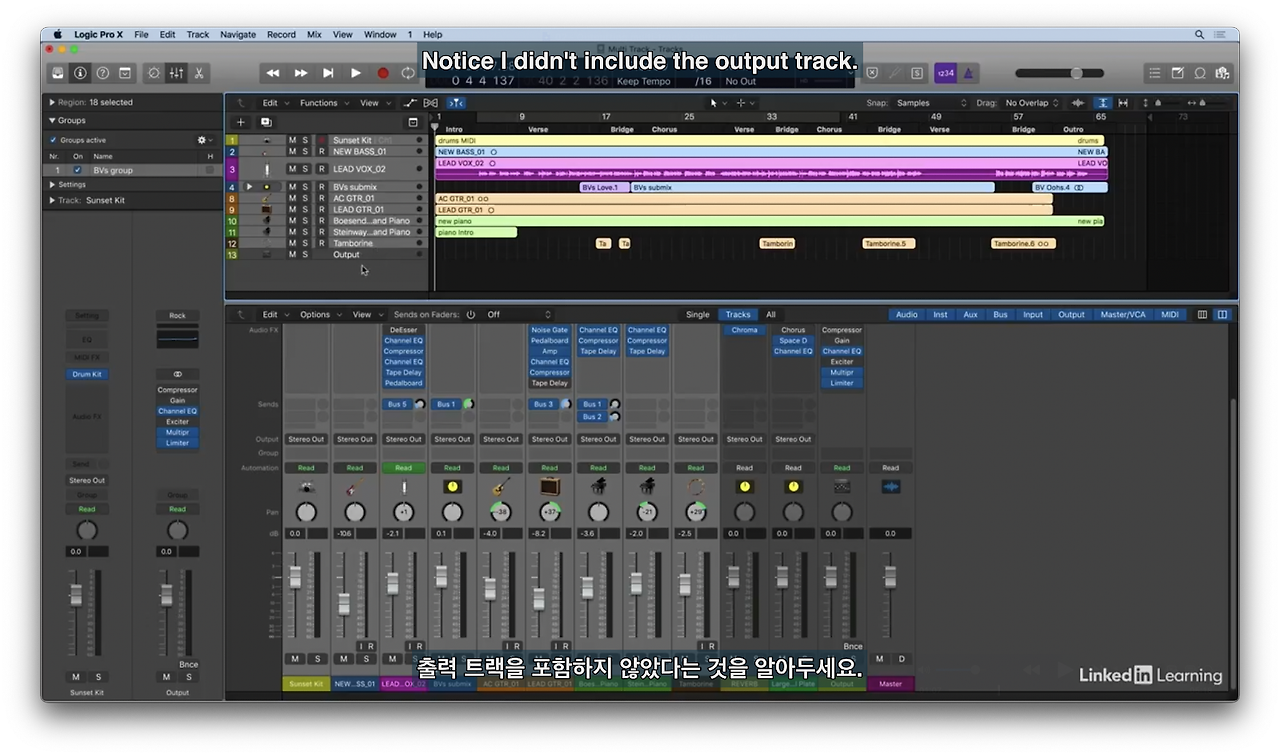Toggle the Bus channel filter button
This screenshot has height=756, width=1280.
click(1000, 314)
